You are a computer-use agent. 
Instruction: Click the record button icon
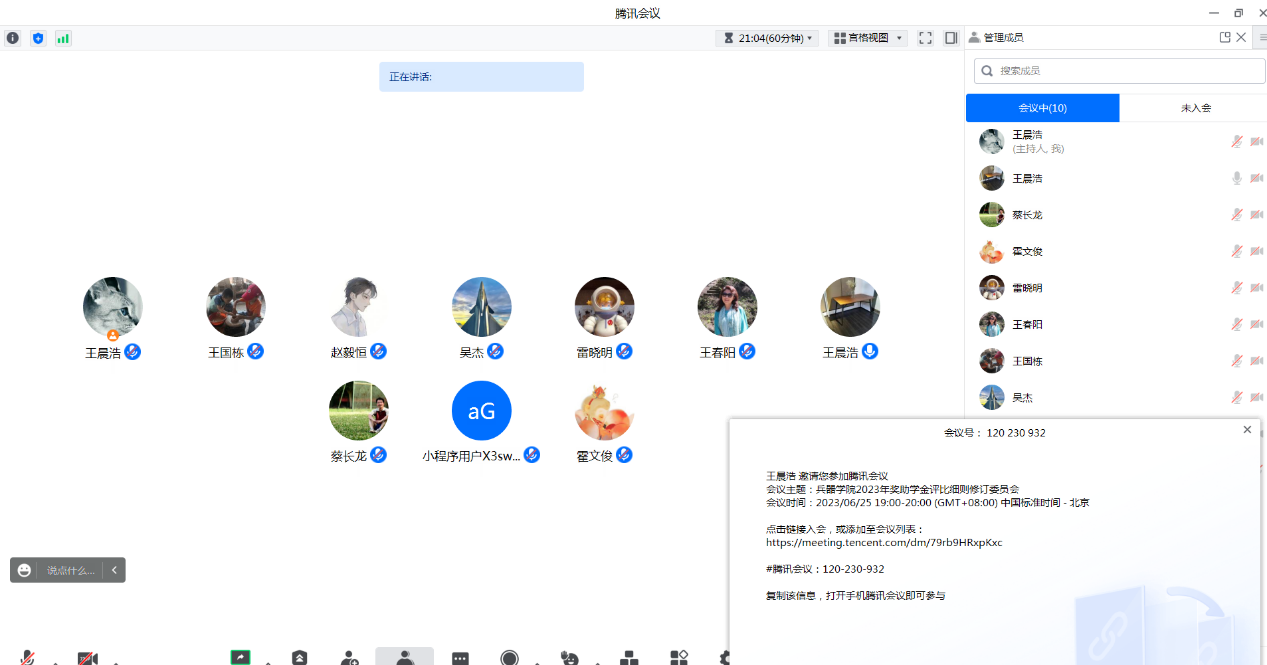point(510,657)
